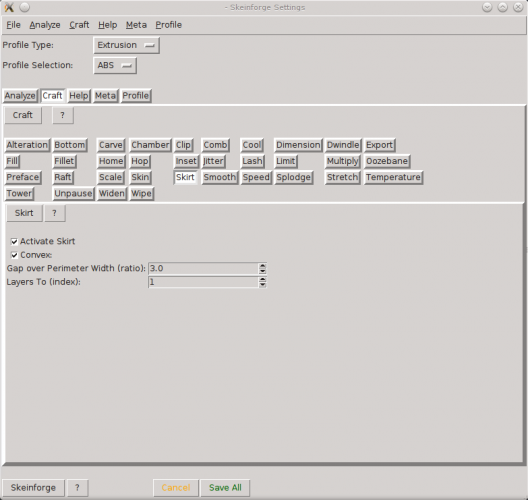Select the Raft plugin tab
Image resolution: width=528 pixels, height=500 pixels.
[x=63, y=177]
